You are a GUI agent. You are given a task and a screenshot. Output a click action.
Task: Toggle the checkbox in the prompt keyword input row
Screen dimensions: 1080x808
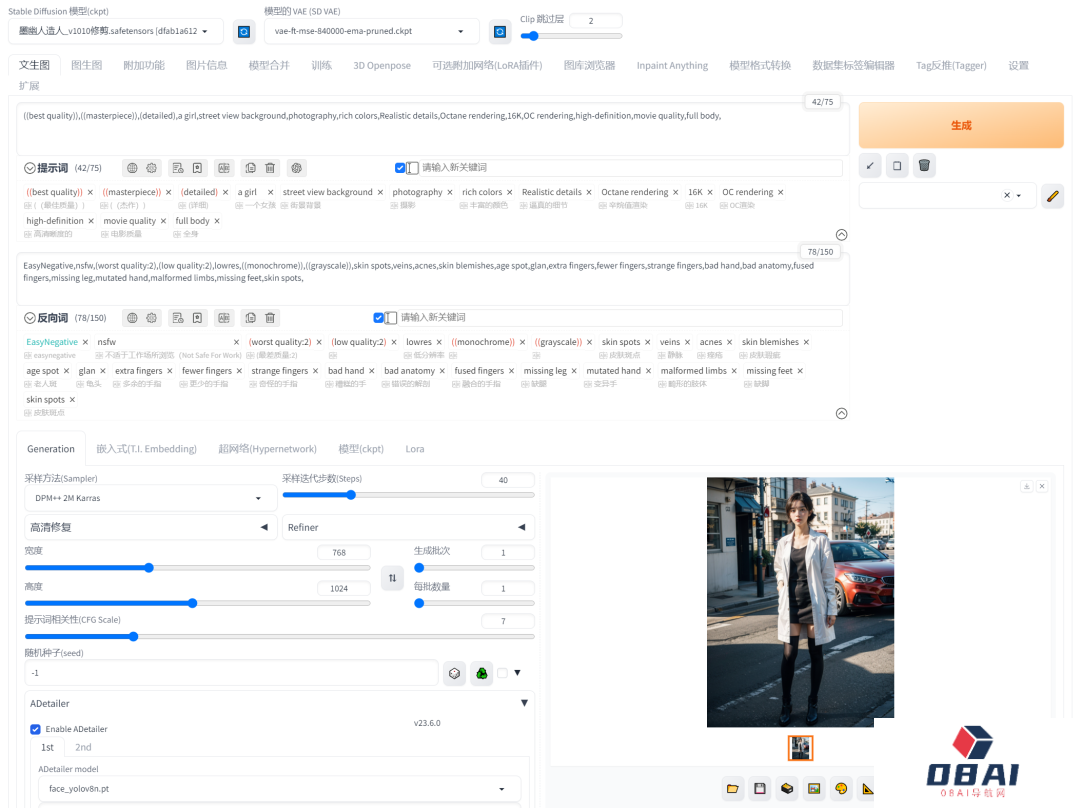click(x=399, y=167)
